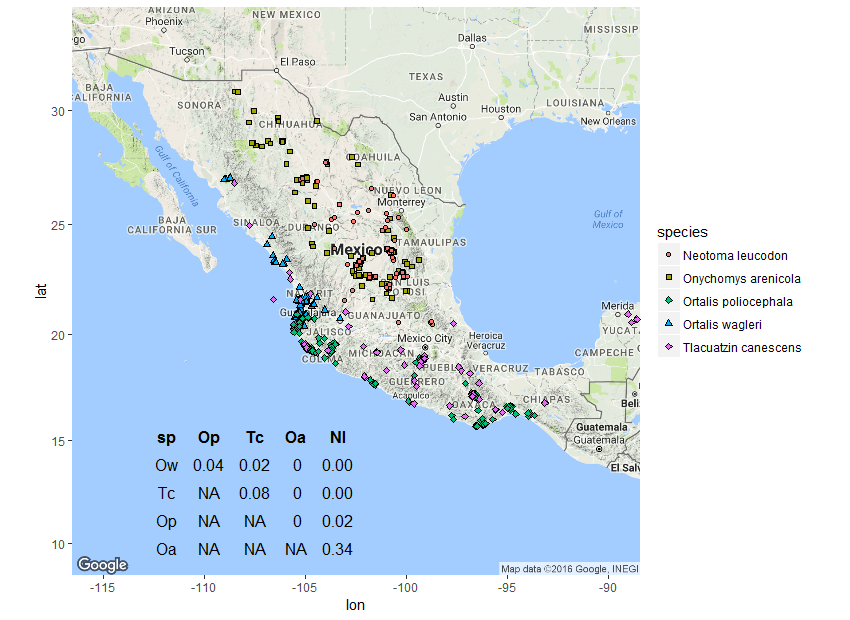
Task: Click the 'Mexico City' label on the map
Action: point(424,338)
